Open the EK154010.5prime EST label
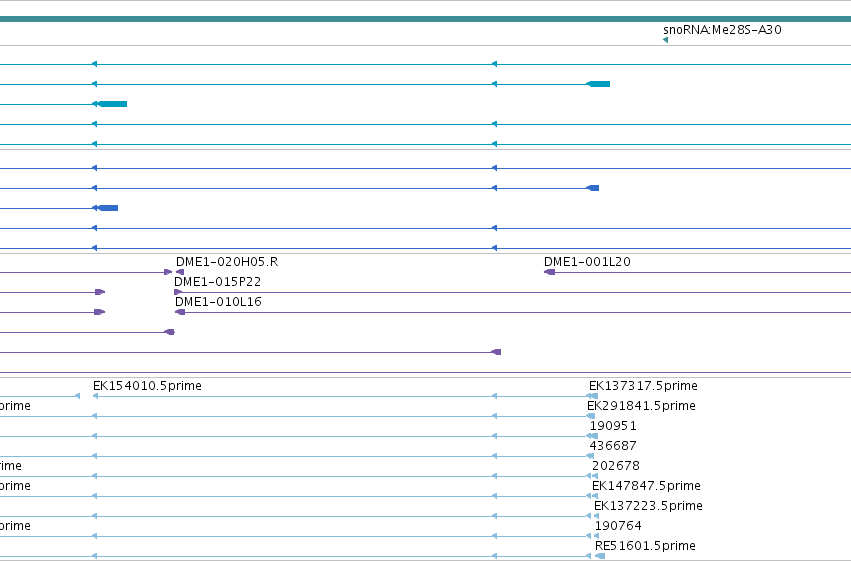851x561 pixels. click(147, 386)
